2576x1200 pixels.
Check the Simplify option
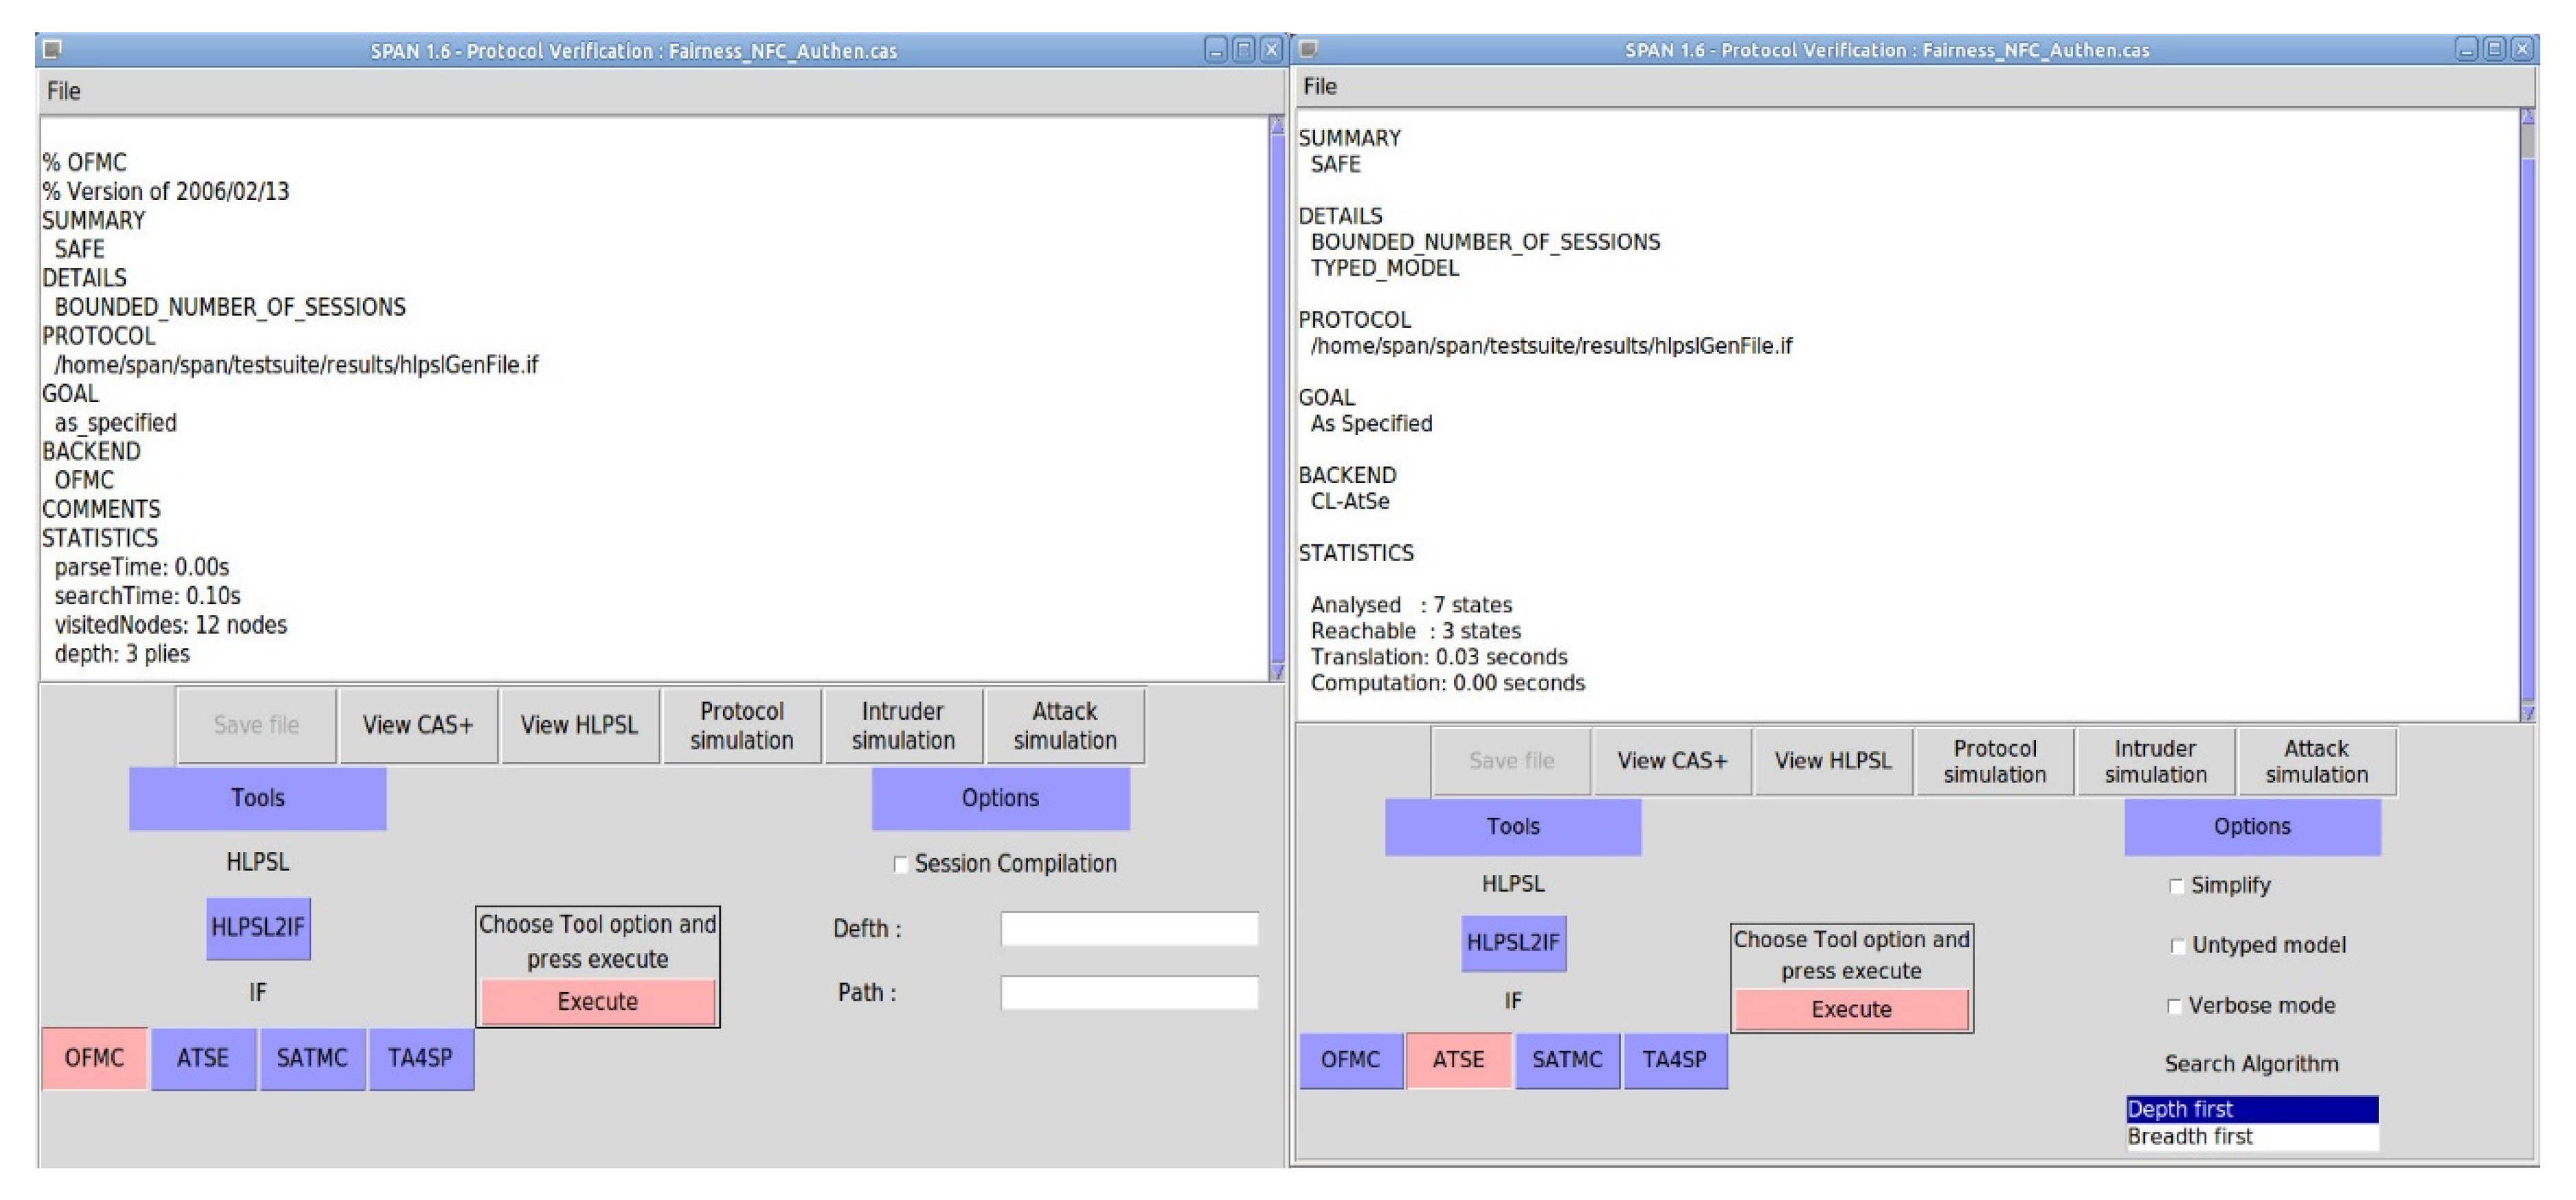click(2176, 886)
